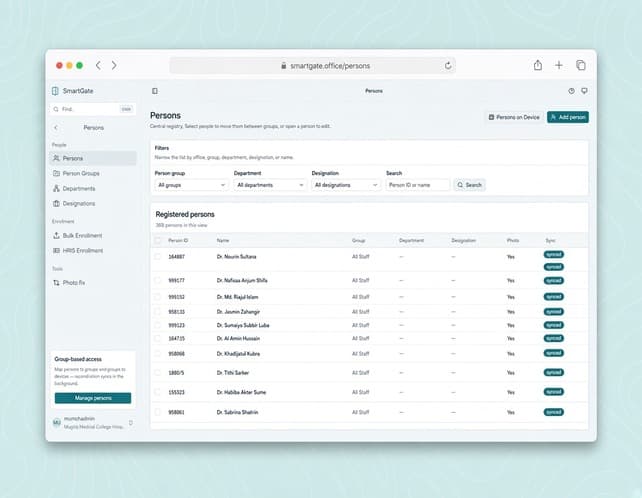Screen dimensions: 642x498
Task: Check the box for Dr. Tithi Sarker
Action: (158, 373)
